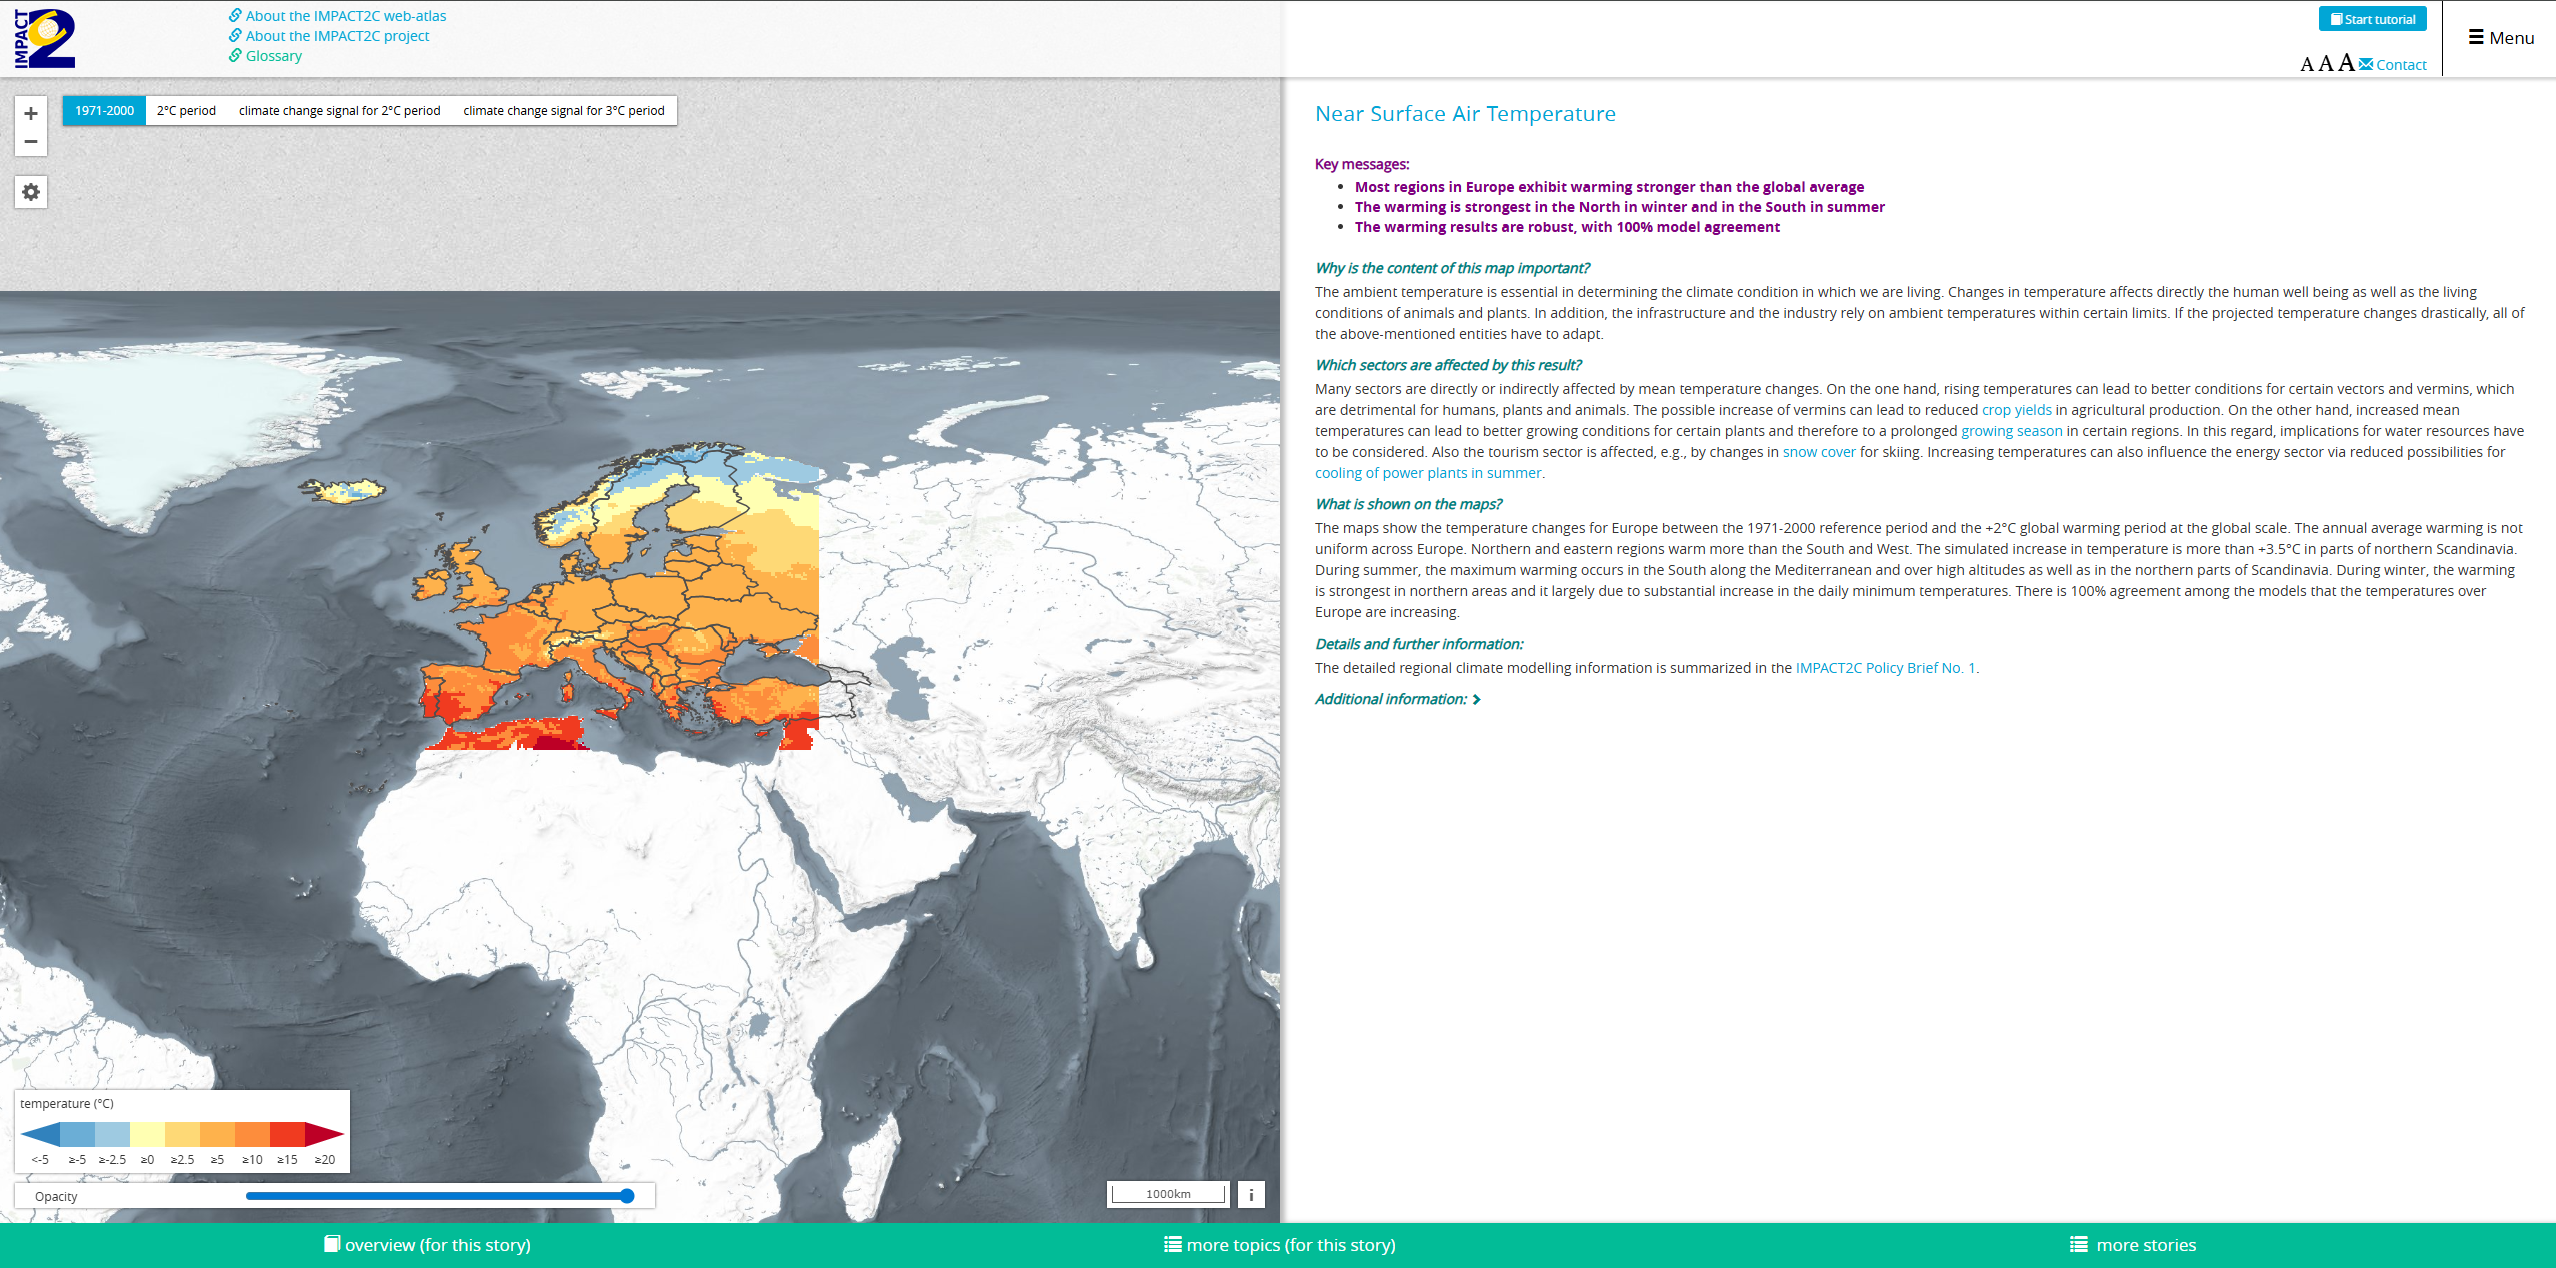
Task: Click the light yellow ≥0 legend swatch
Action: [147, 1134]
